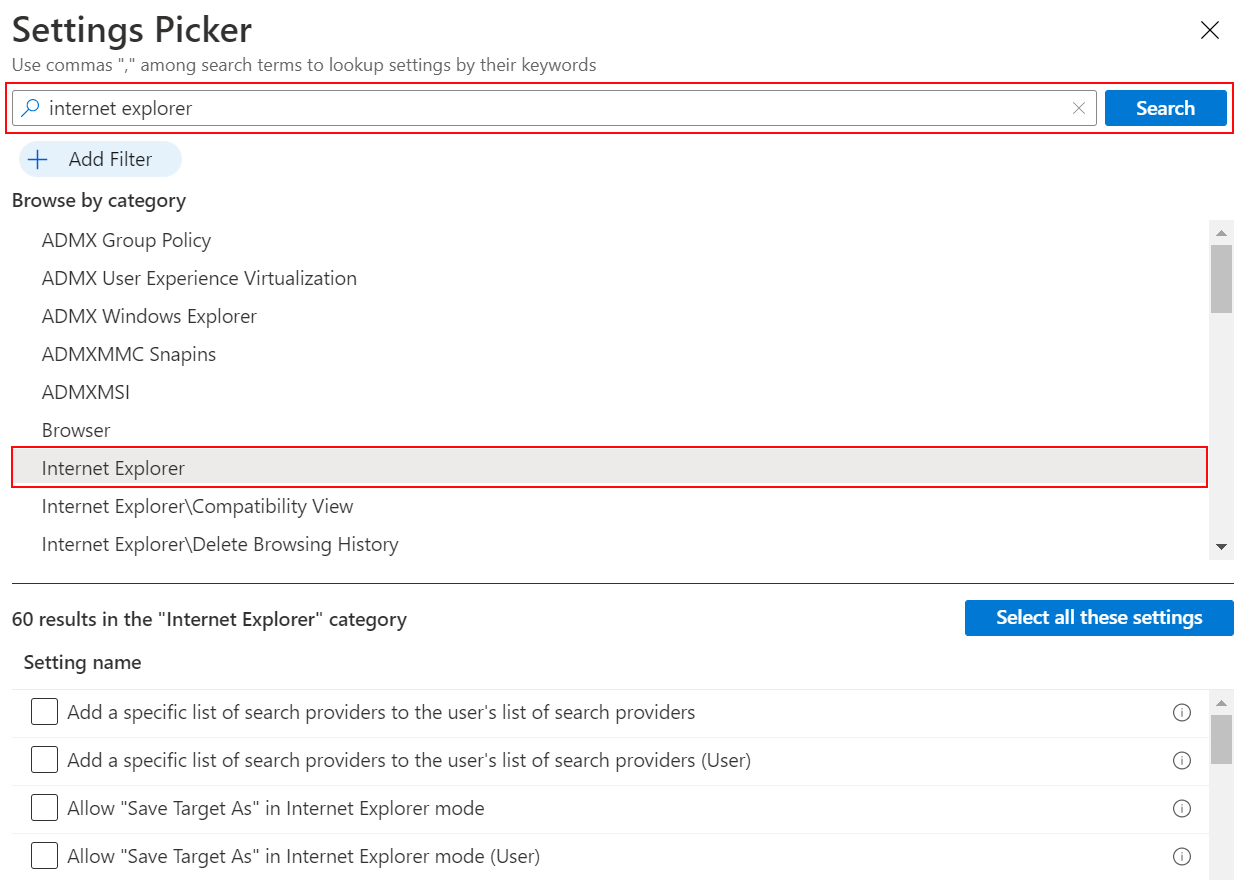
Task: Click the plus icon beside Add Filter
Action: [x=38, y=159]
